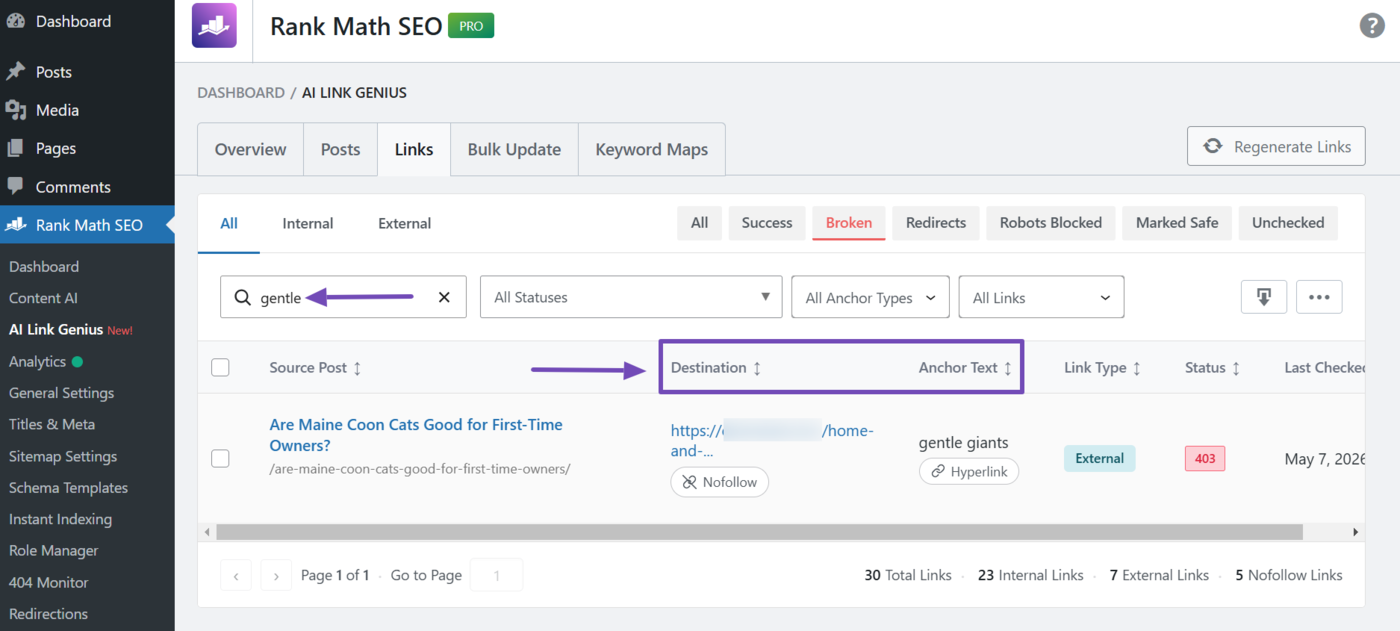
Task: Filter by Success status
Action: coord(767,223)
